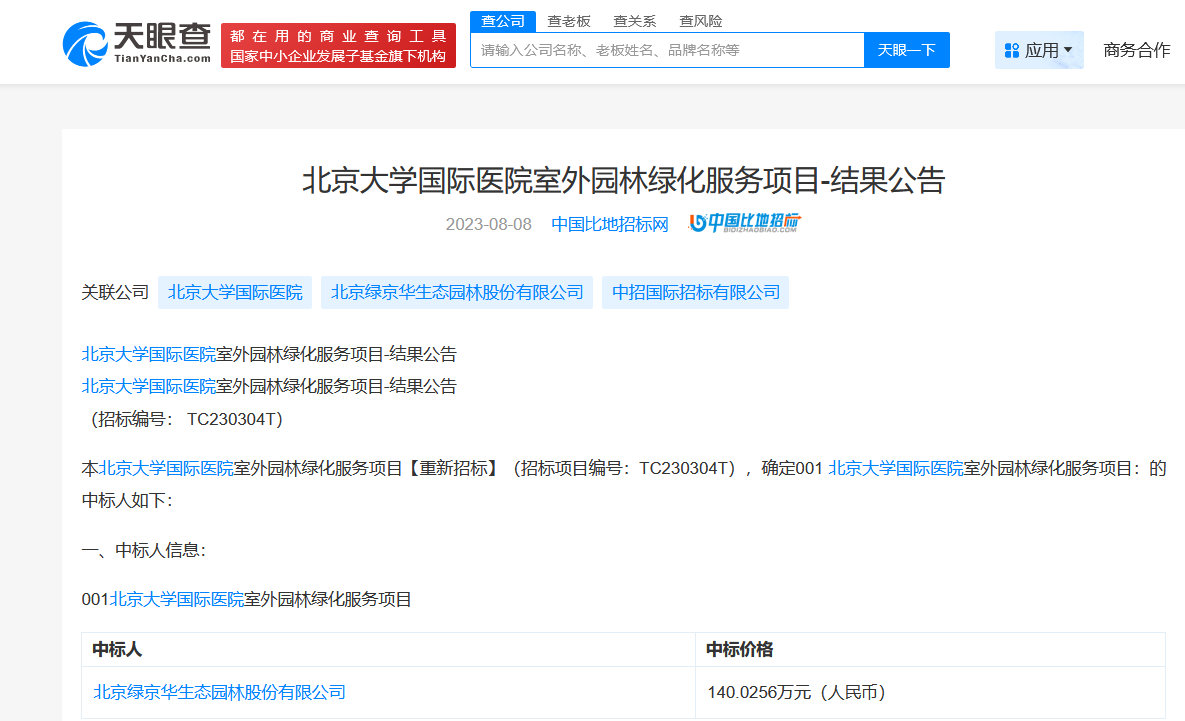Click 北京大学国际医院 link after 001 above the table
This screenshot has height=721, width=1185.
[x=177, y=599]
